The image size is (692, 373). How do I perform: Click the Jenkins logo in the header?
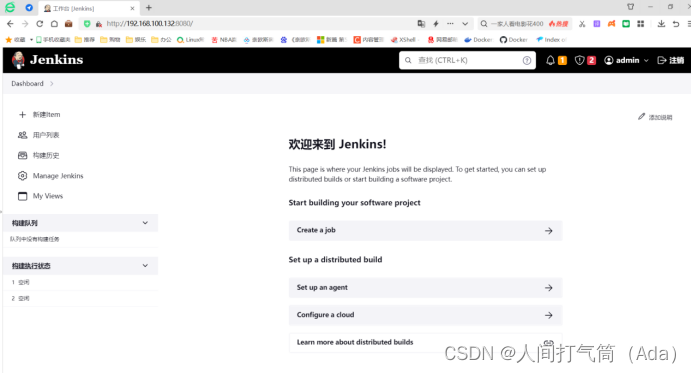click(x=48, y=60)
